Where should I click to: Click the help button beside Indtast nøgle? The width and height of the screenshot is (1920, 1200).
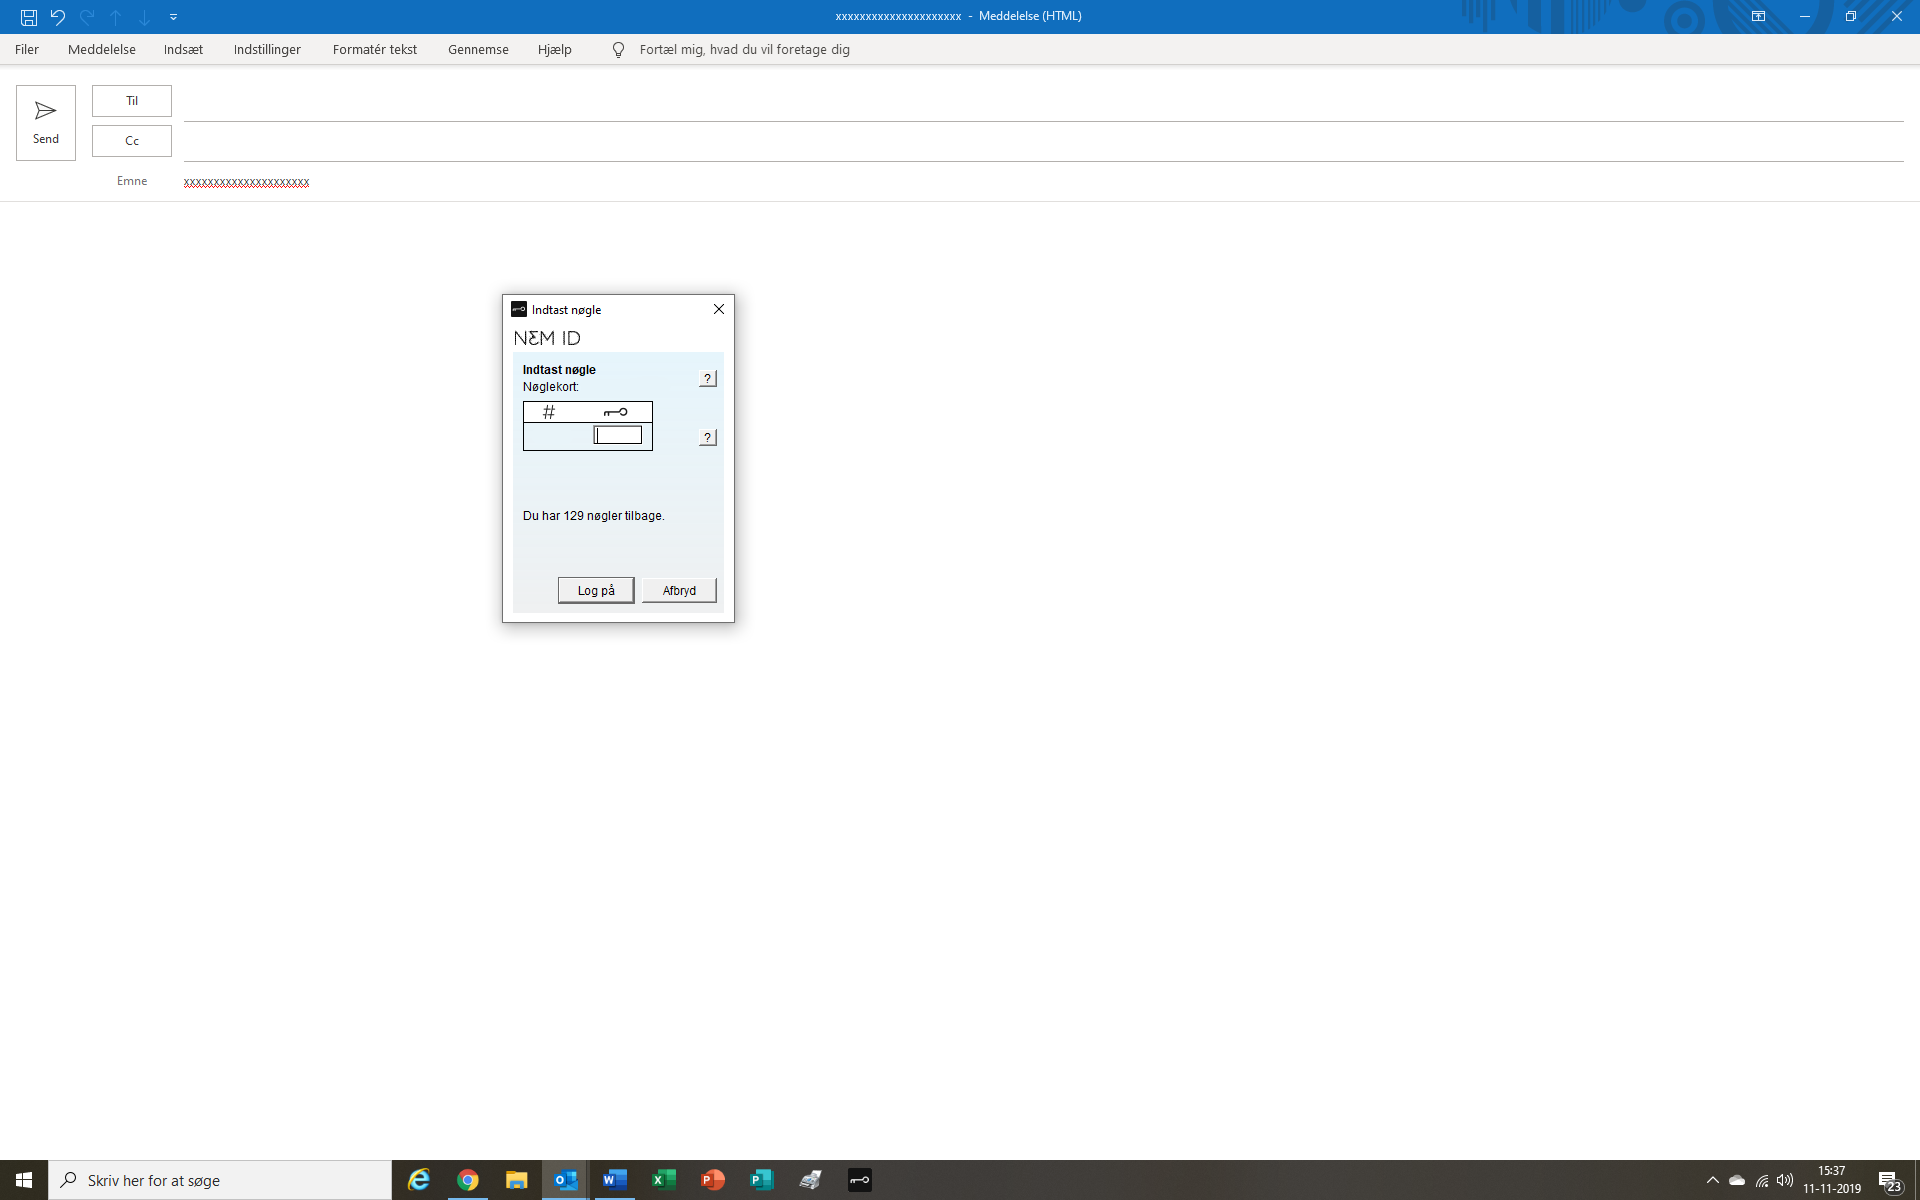pyautogui.click(x=707, y=378)
